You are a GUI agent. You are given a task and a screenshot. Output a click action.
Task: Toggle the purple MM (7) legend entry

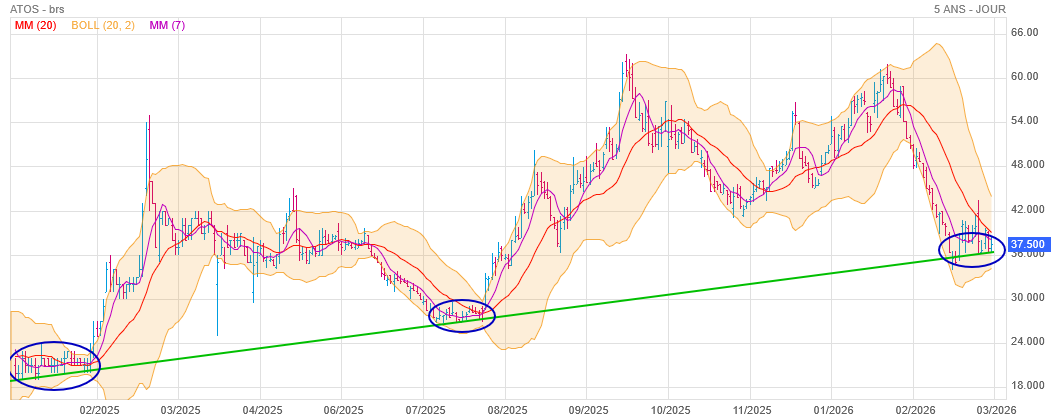170,25
